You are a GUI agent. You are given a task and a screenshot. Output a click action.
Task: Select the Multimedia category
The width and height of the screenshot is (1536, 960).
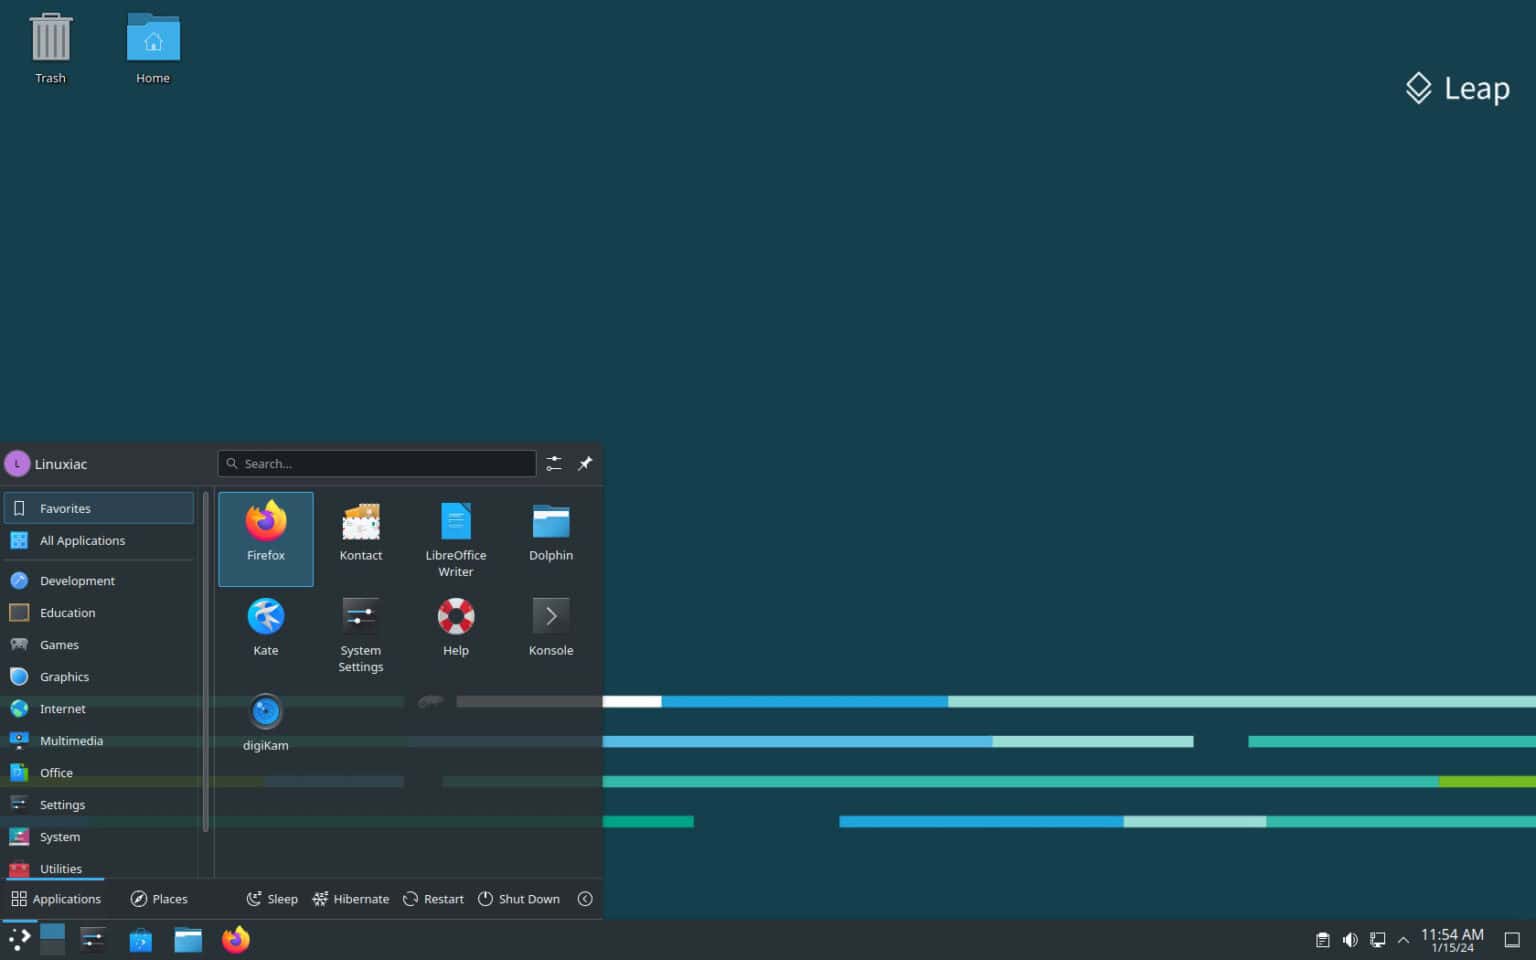coord(71,740)
